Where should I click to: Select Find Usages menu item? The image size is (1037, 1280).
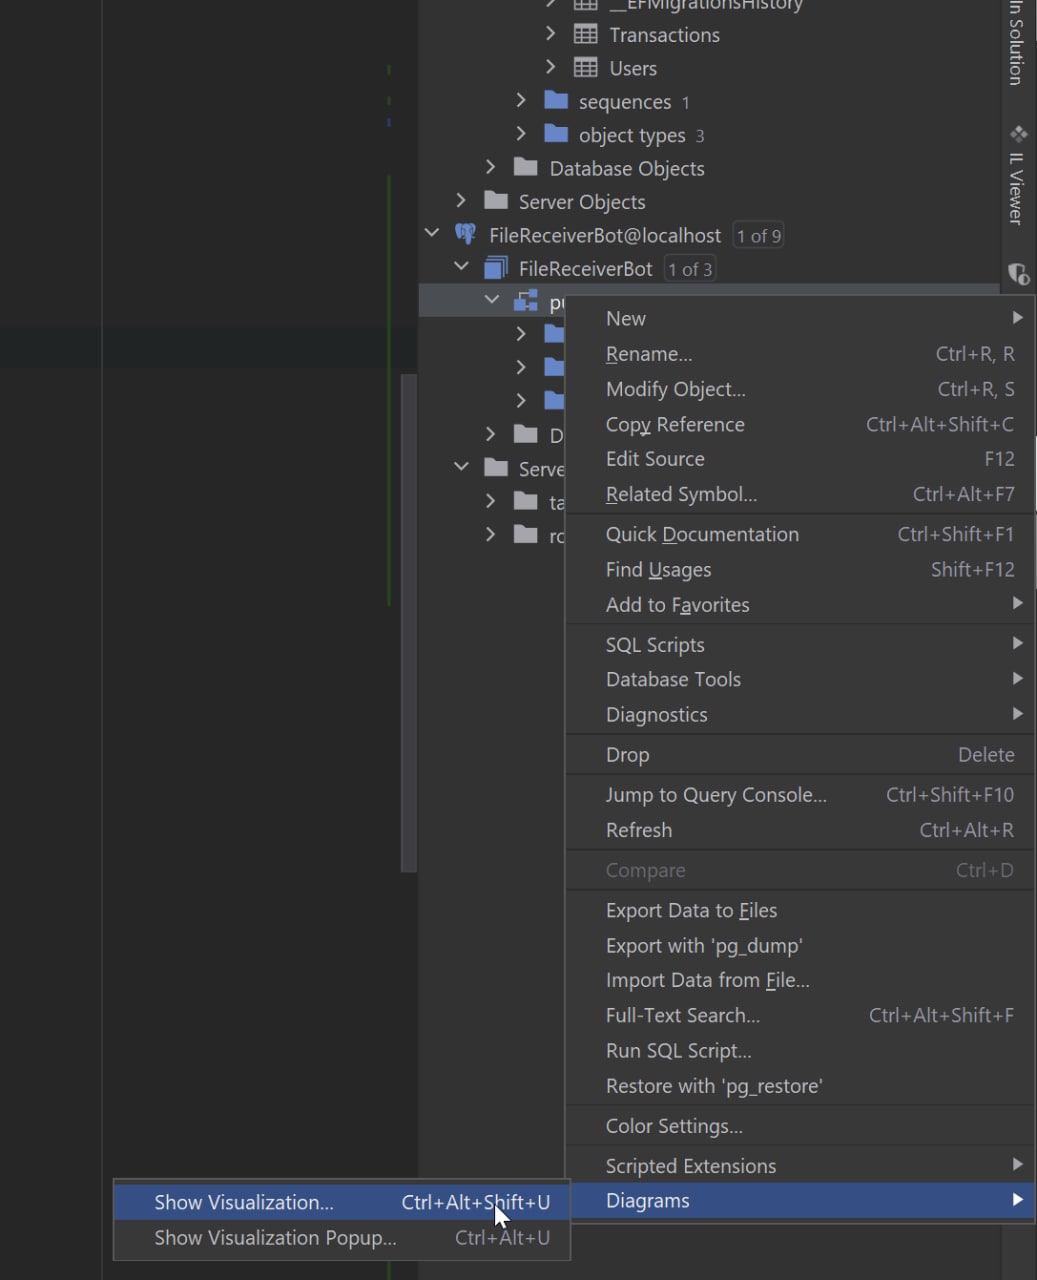(800, 569)
